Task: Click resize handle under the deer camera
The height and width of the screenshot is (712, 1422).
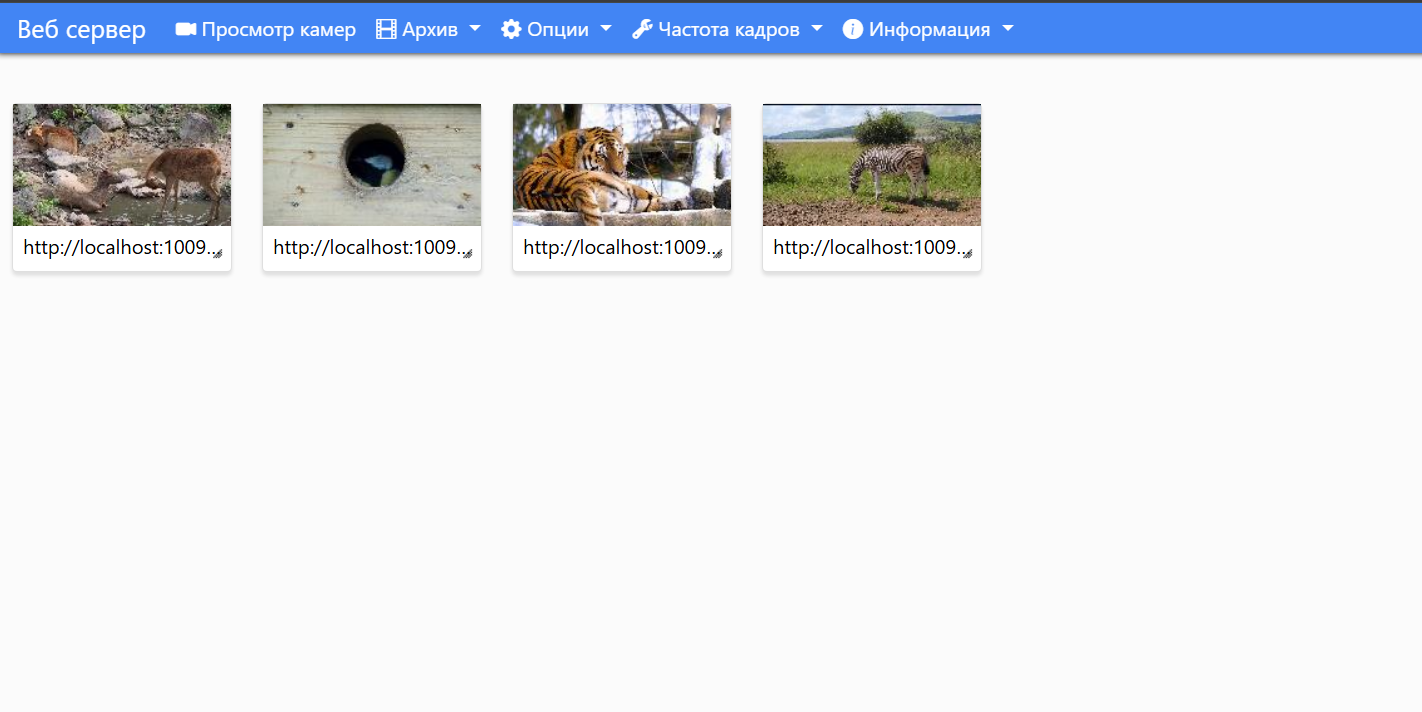Action: point(217,254)
